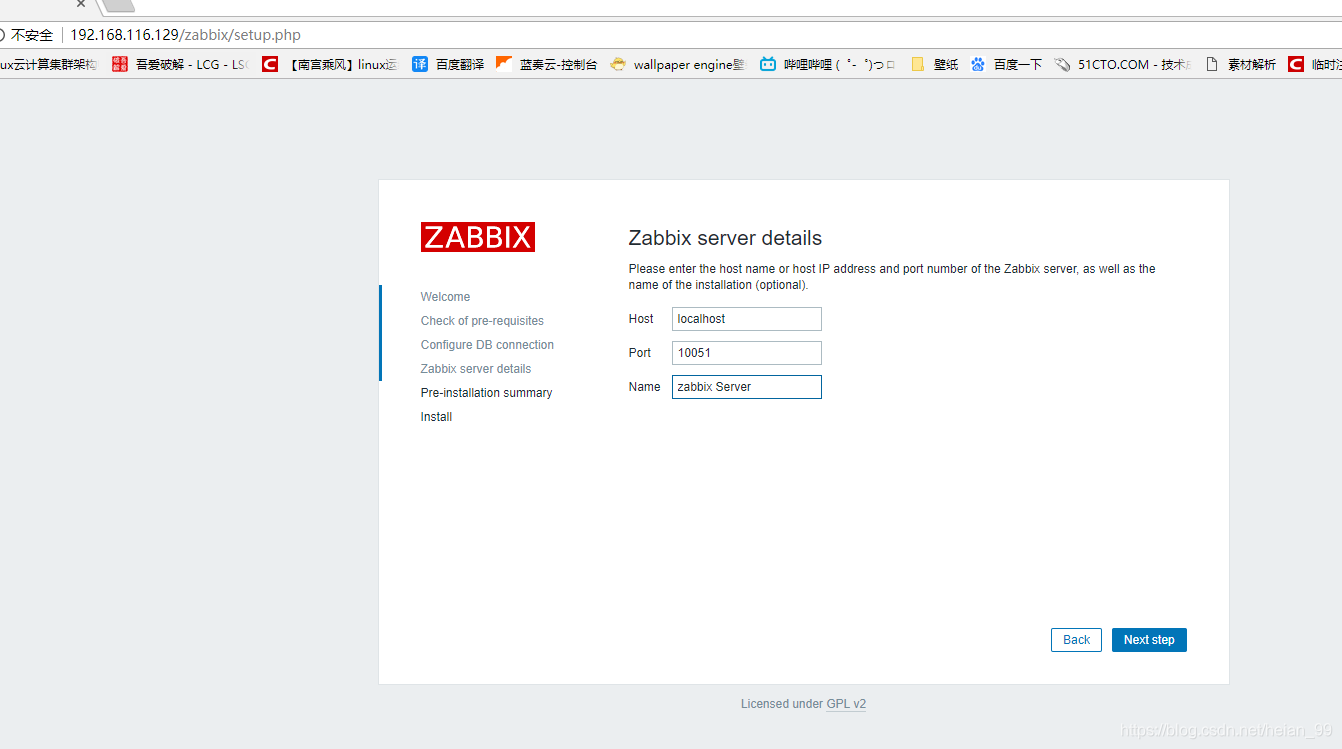
Task: Open the 百度一下 bookmark
Action: 1006,64
